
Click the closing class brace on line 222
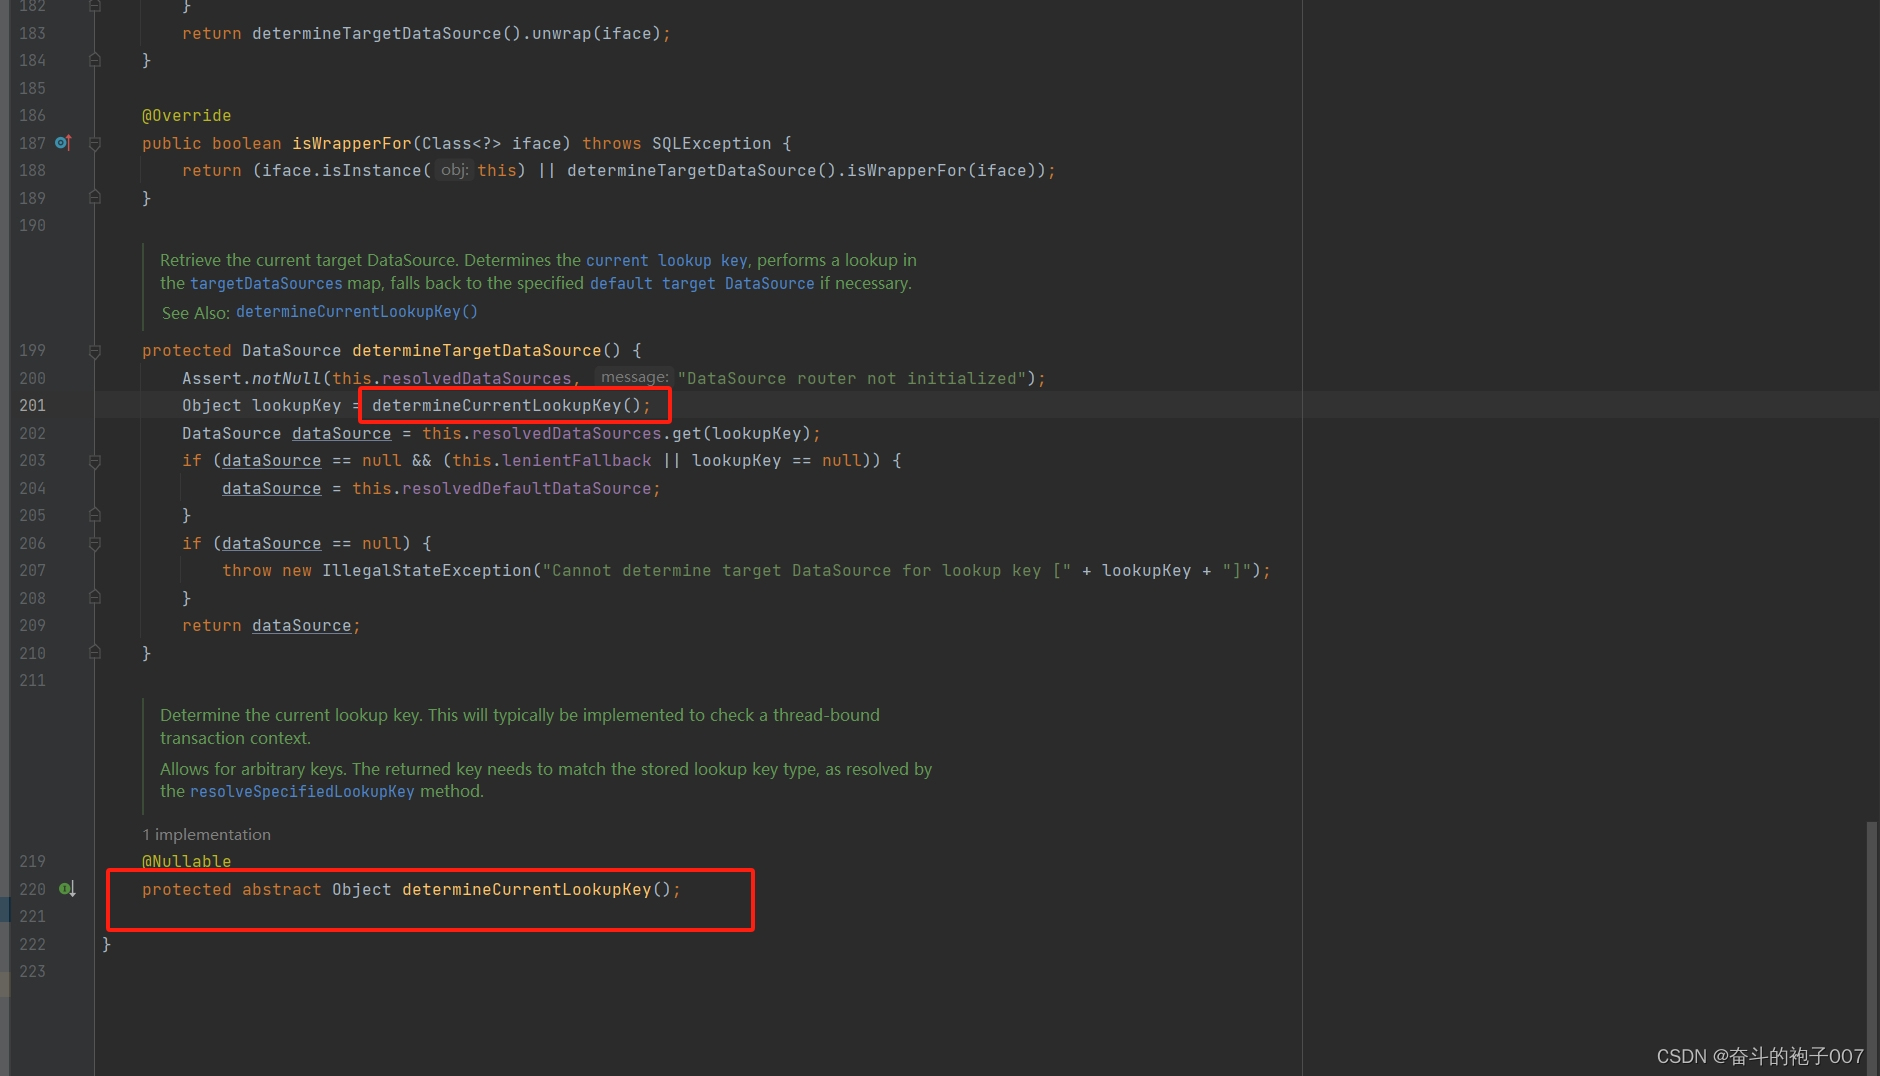pos(106,944)
